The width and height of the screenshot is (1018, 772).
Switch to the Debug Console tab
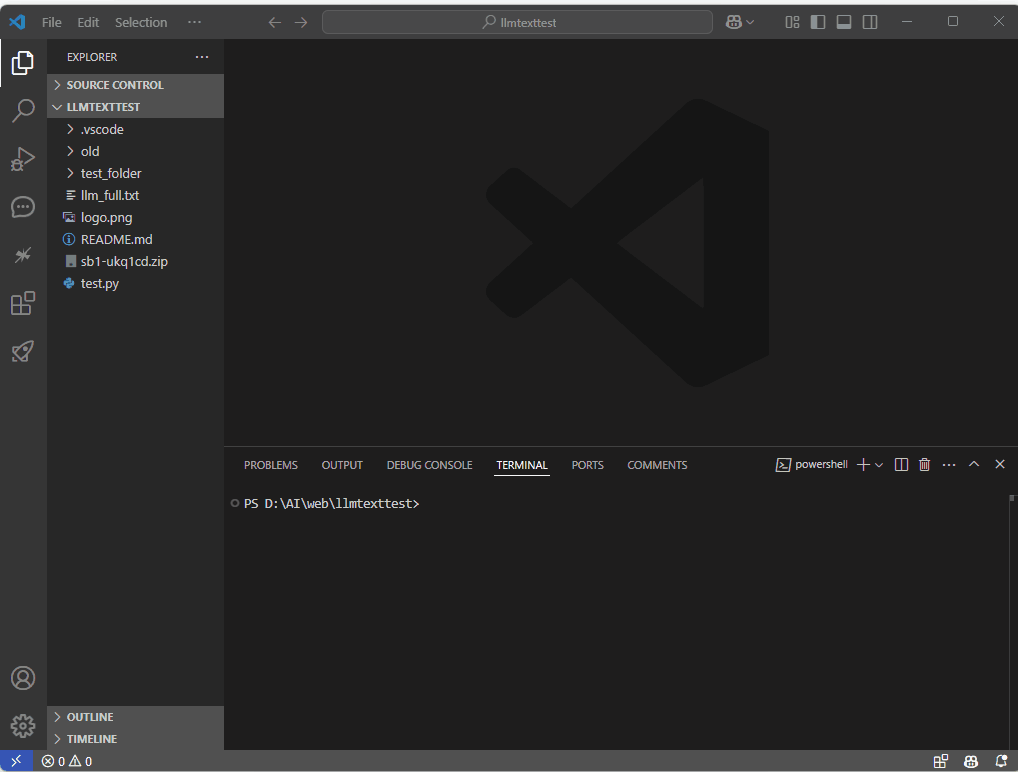coord(429,465)
